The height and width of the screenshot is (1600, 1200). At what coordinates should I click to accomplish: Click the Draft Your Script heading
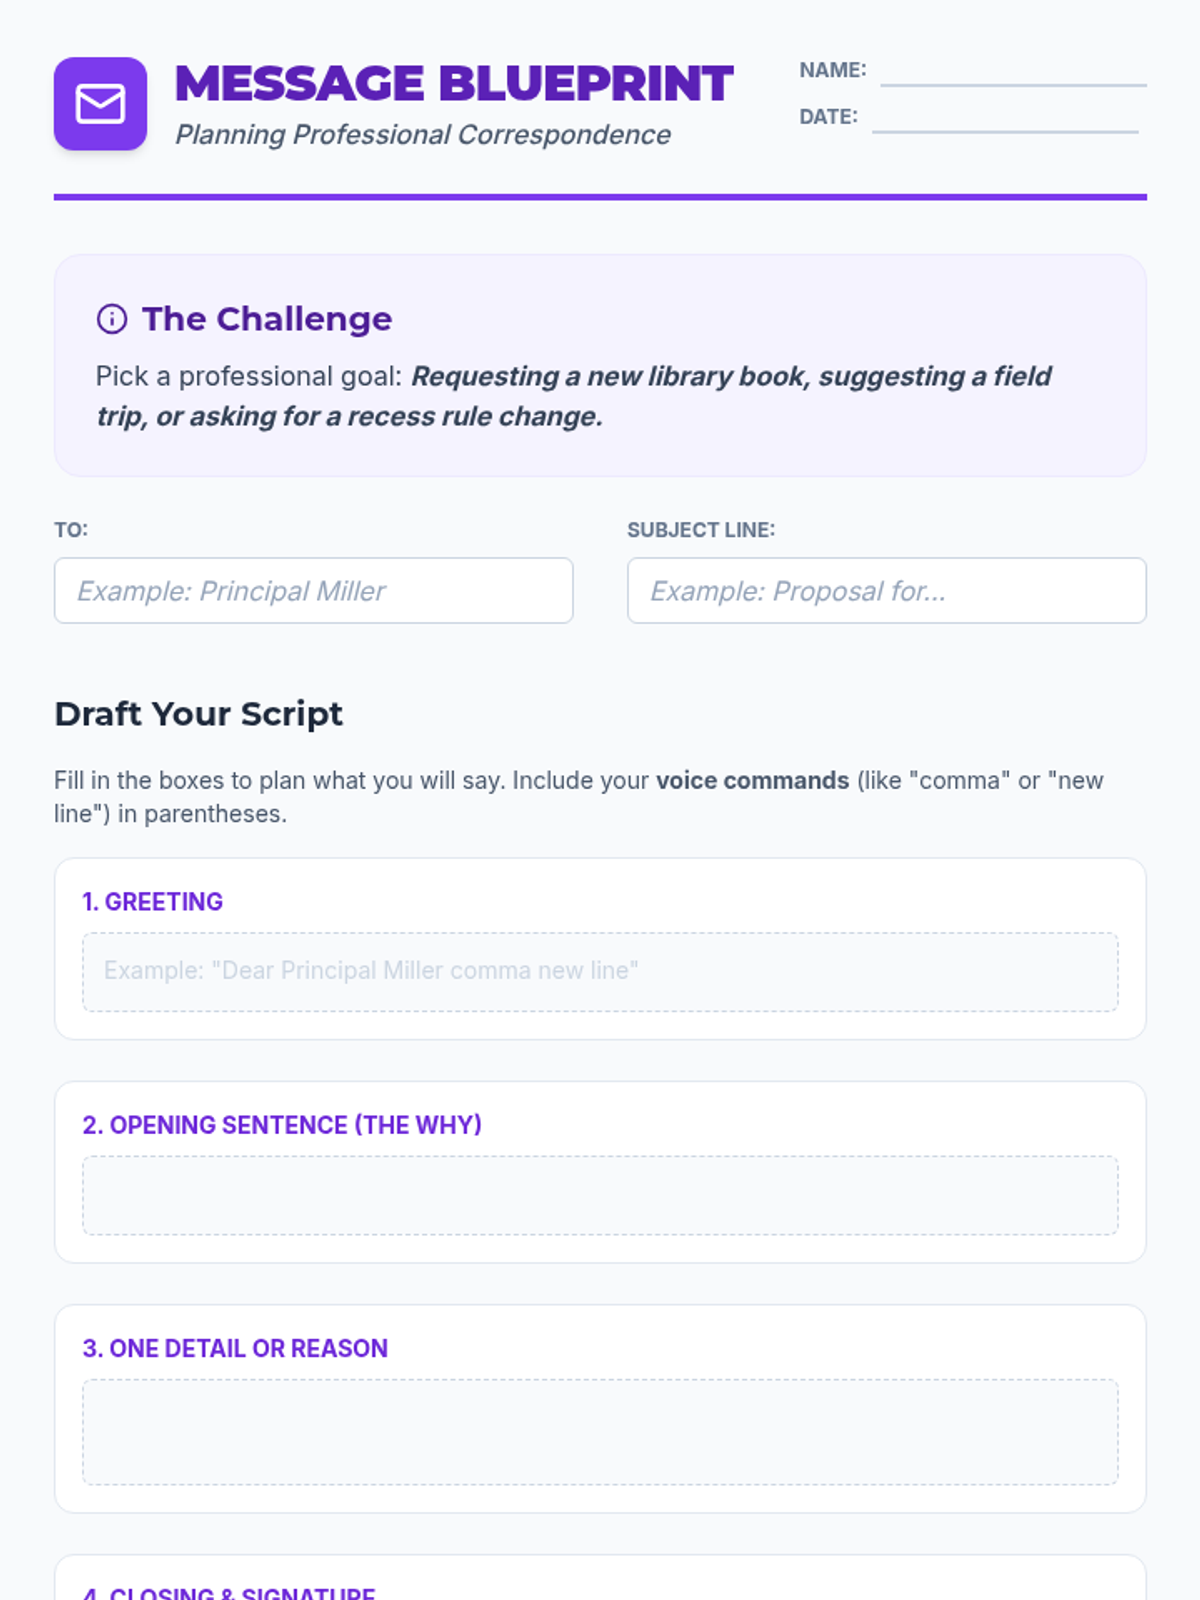click(x=198, y=714)
